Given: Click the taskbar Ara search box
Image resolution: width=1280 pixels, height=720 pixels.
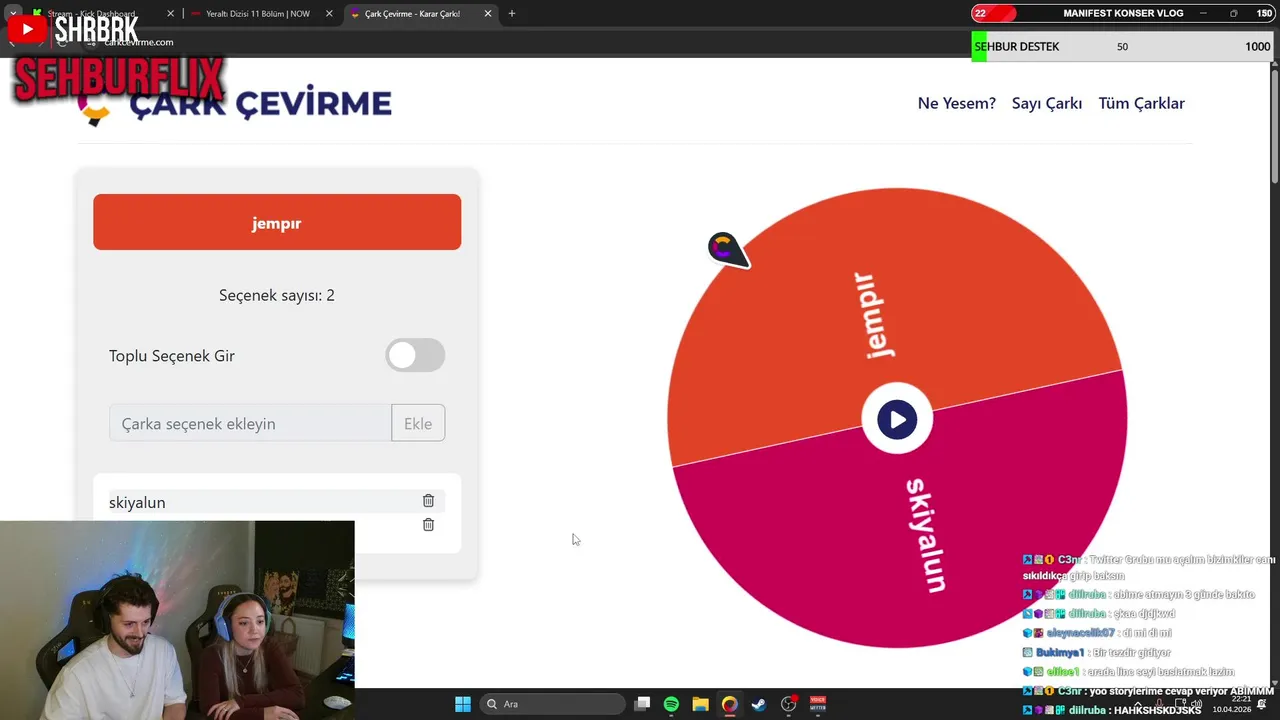Looking at the screenshot, I should (552, 704).
